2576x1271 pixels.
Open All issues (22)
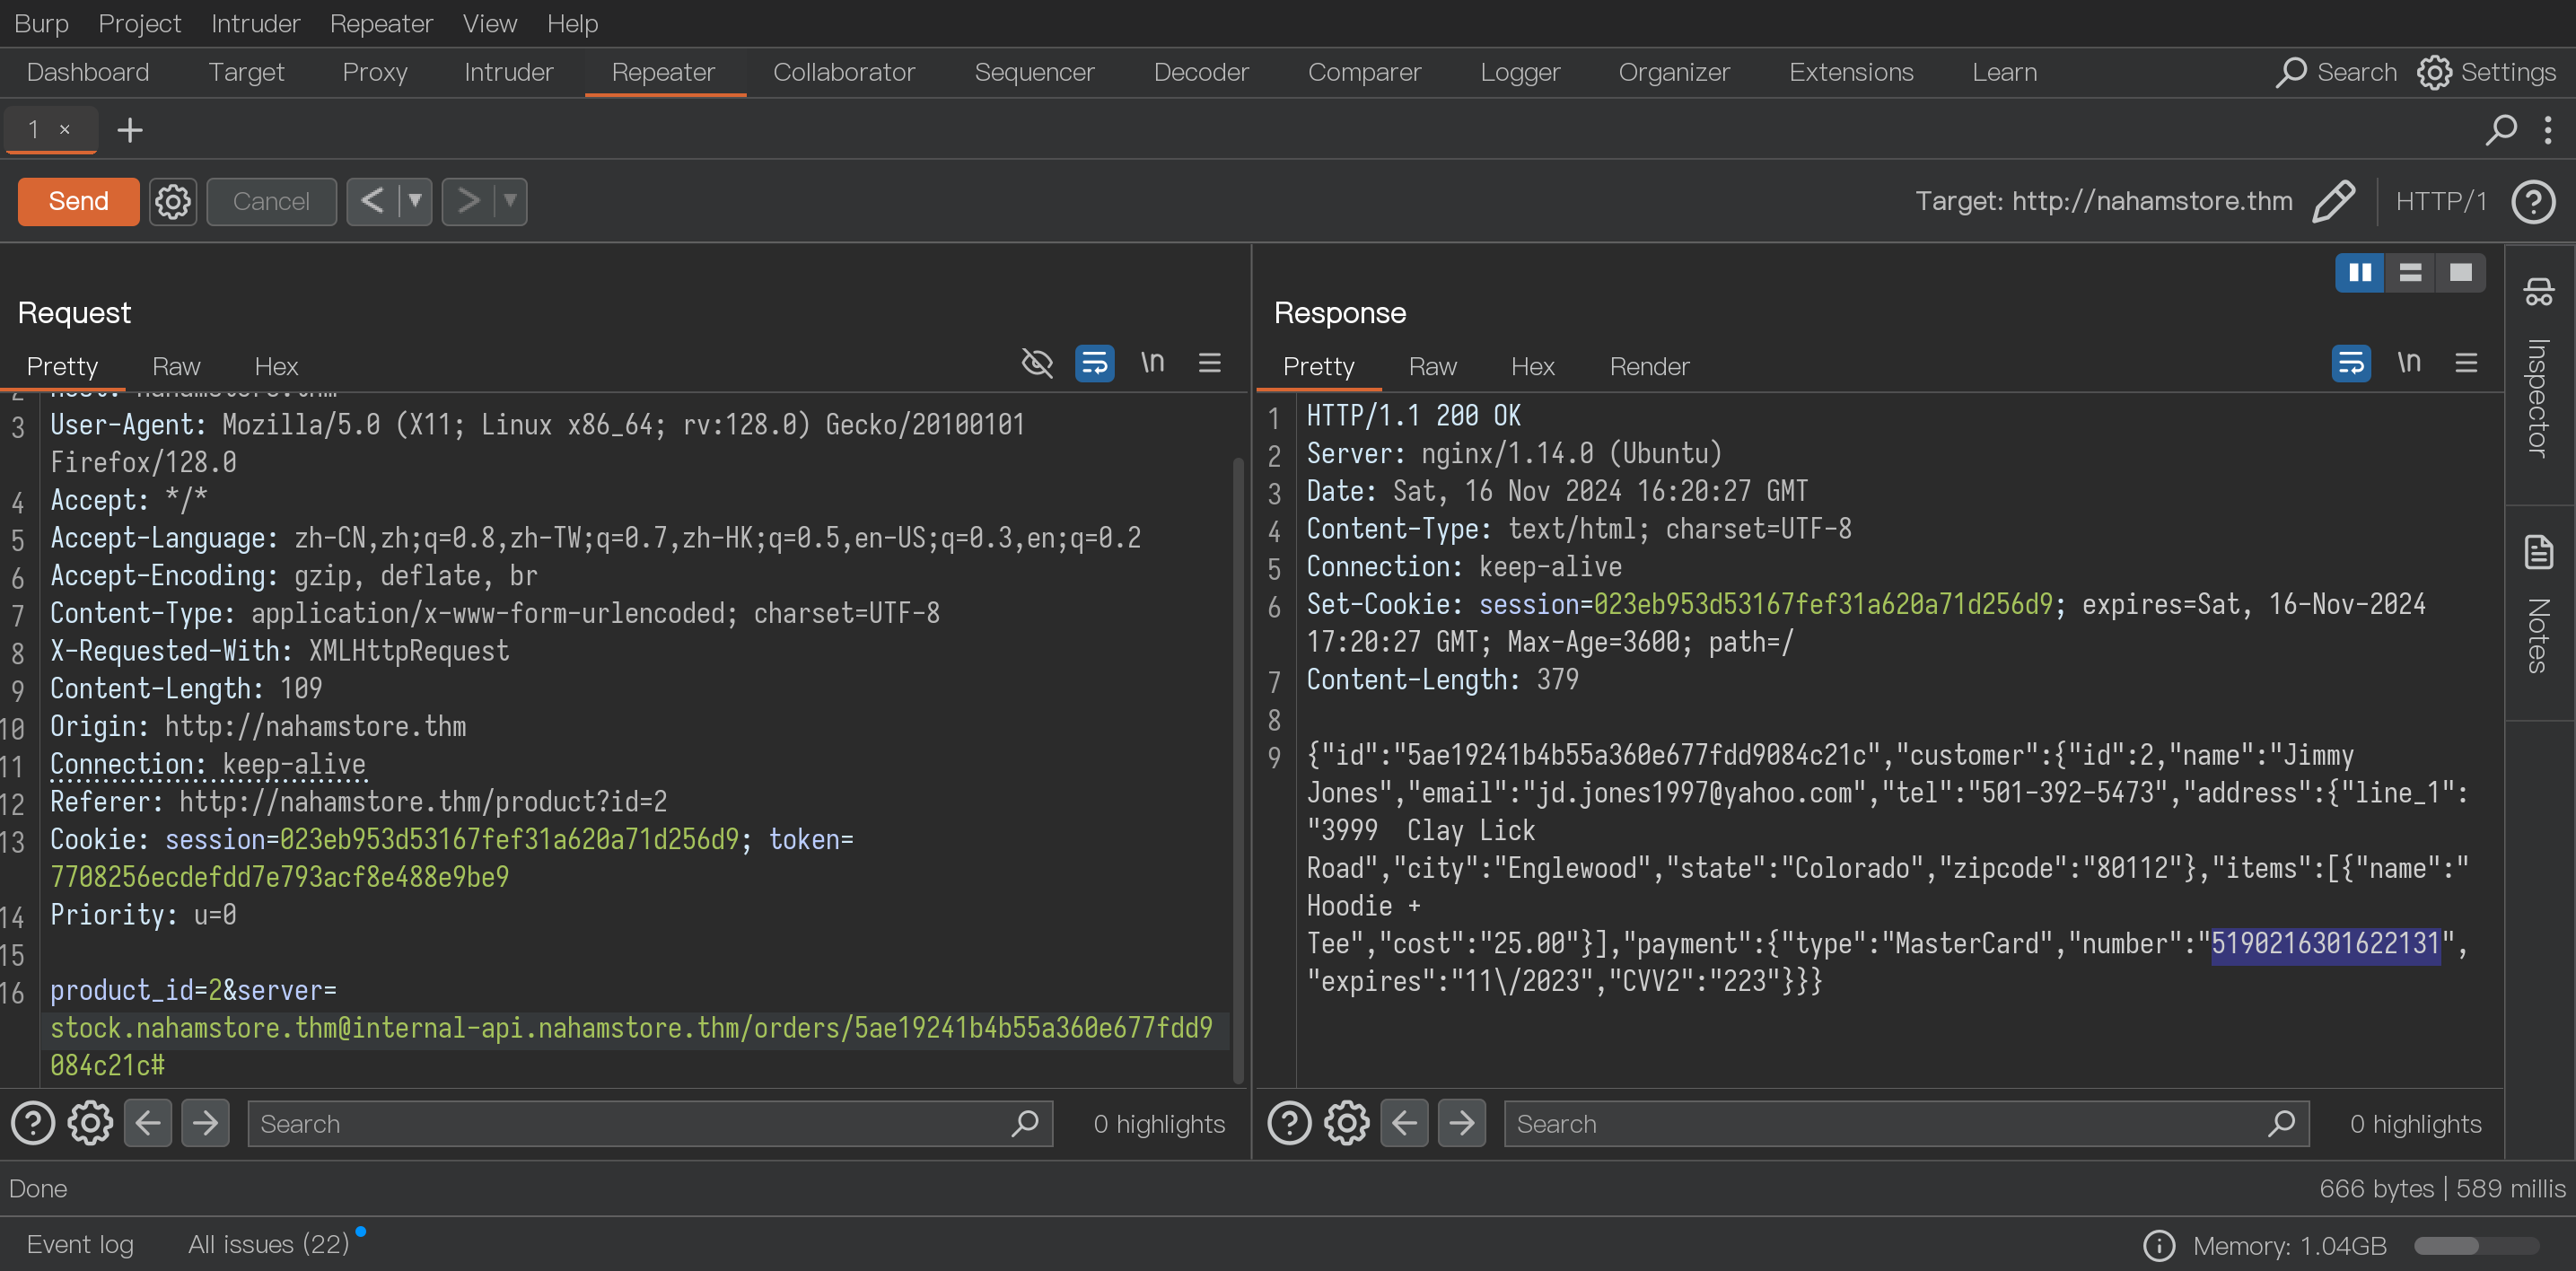(269, 1244)
